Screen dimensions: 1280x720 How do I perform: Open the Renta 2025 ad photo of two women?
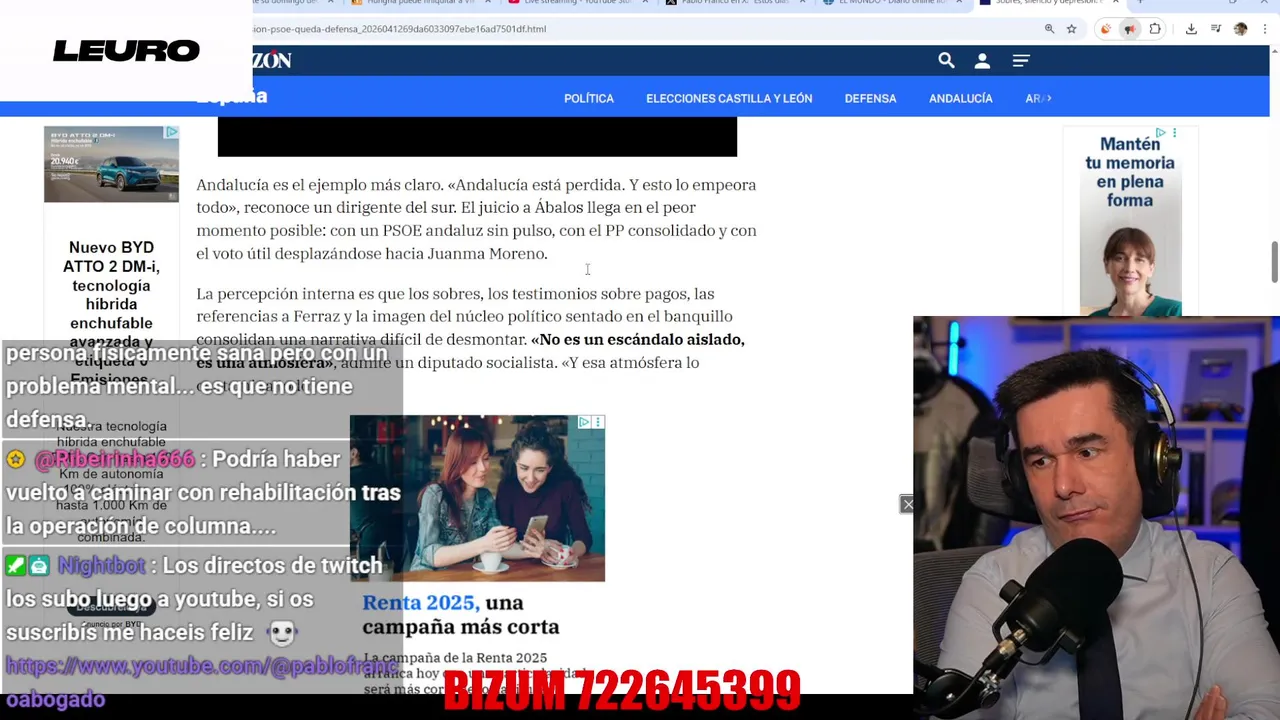pyautogui.click(x=477, y=498)
